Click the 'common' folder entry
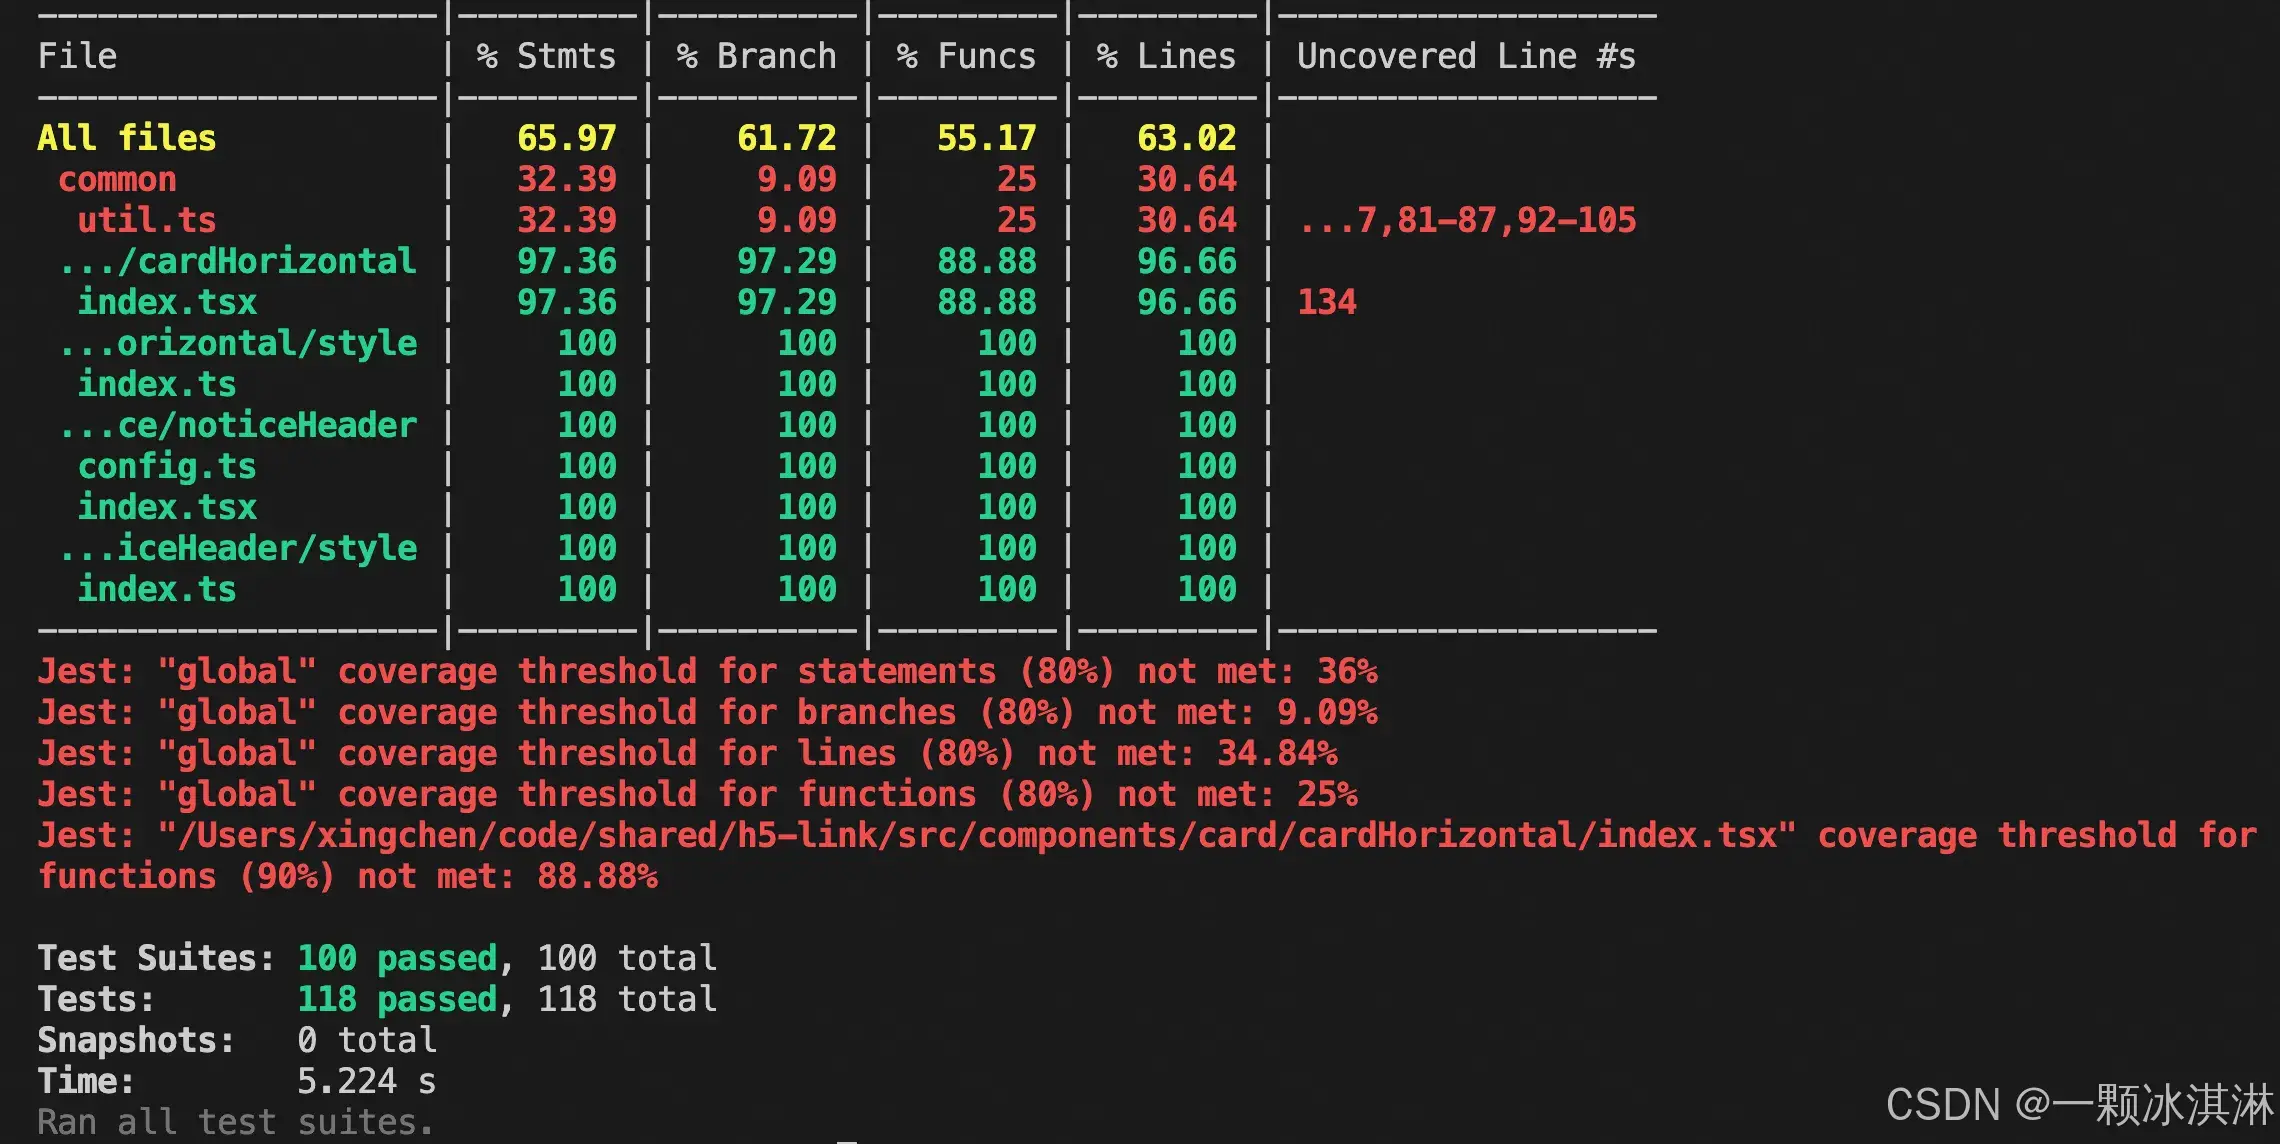 point(117,180)
